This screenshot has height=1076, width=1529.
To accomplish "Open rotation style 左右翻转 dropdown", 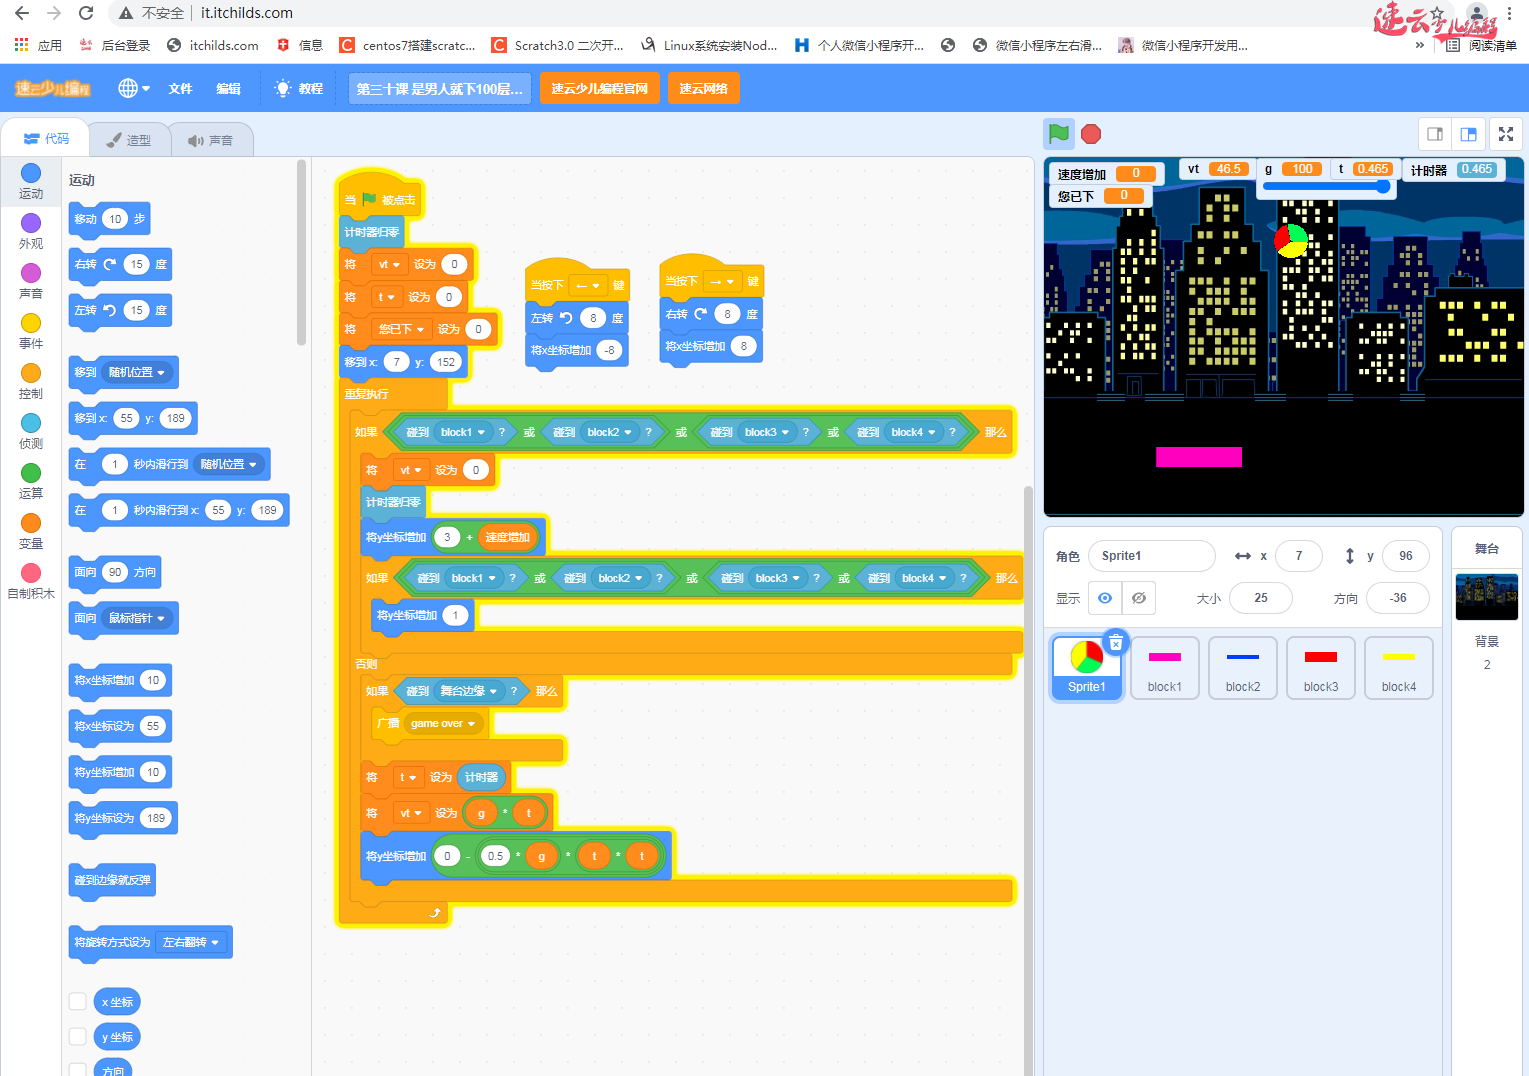I will (x=190, y=942).
